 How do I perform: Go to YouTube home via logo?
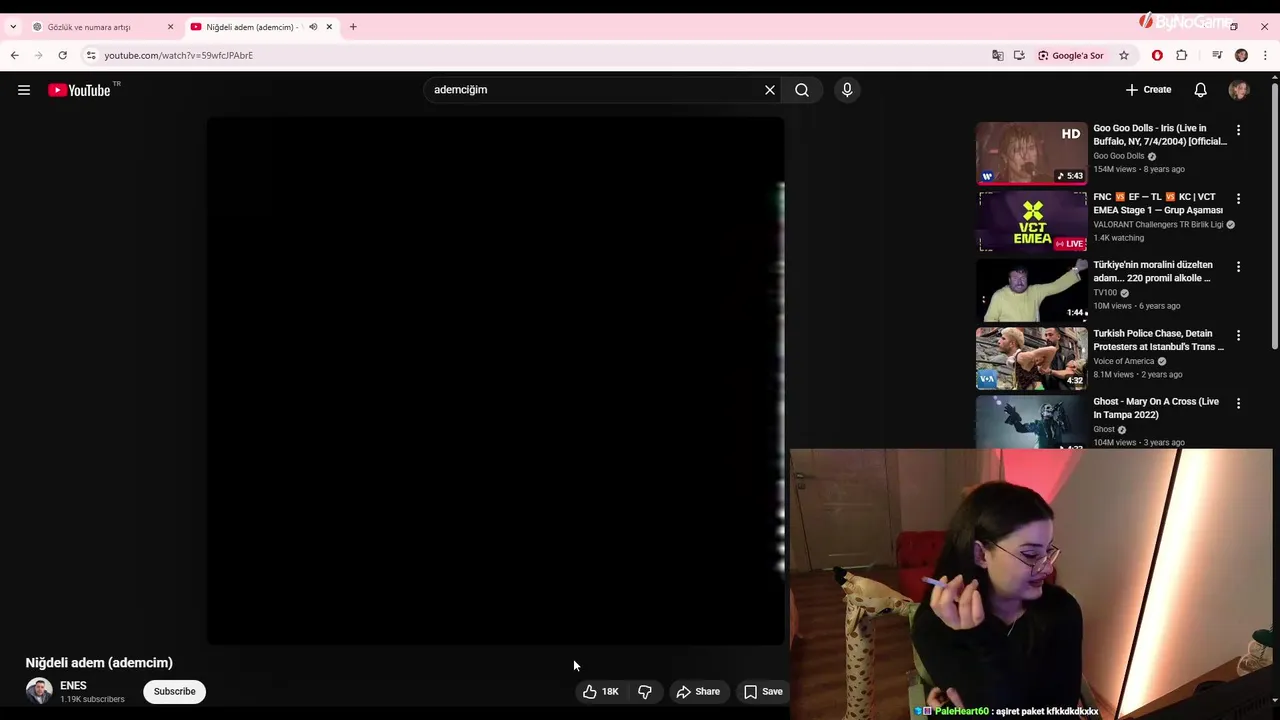pos(79,90)
